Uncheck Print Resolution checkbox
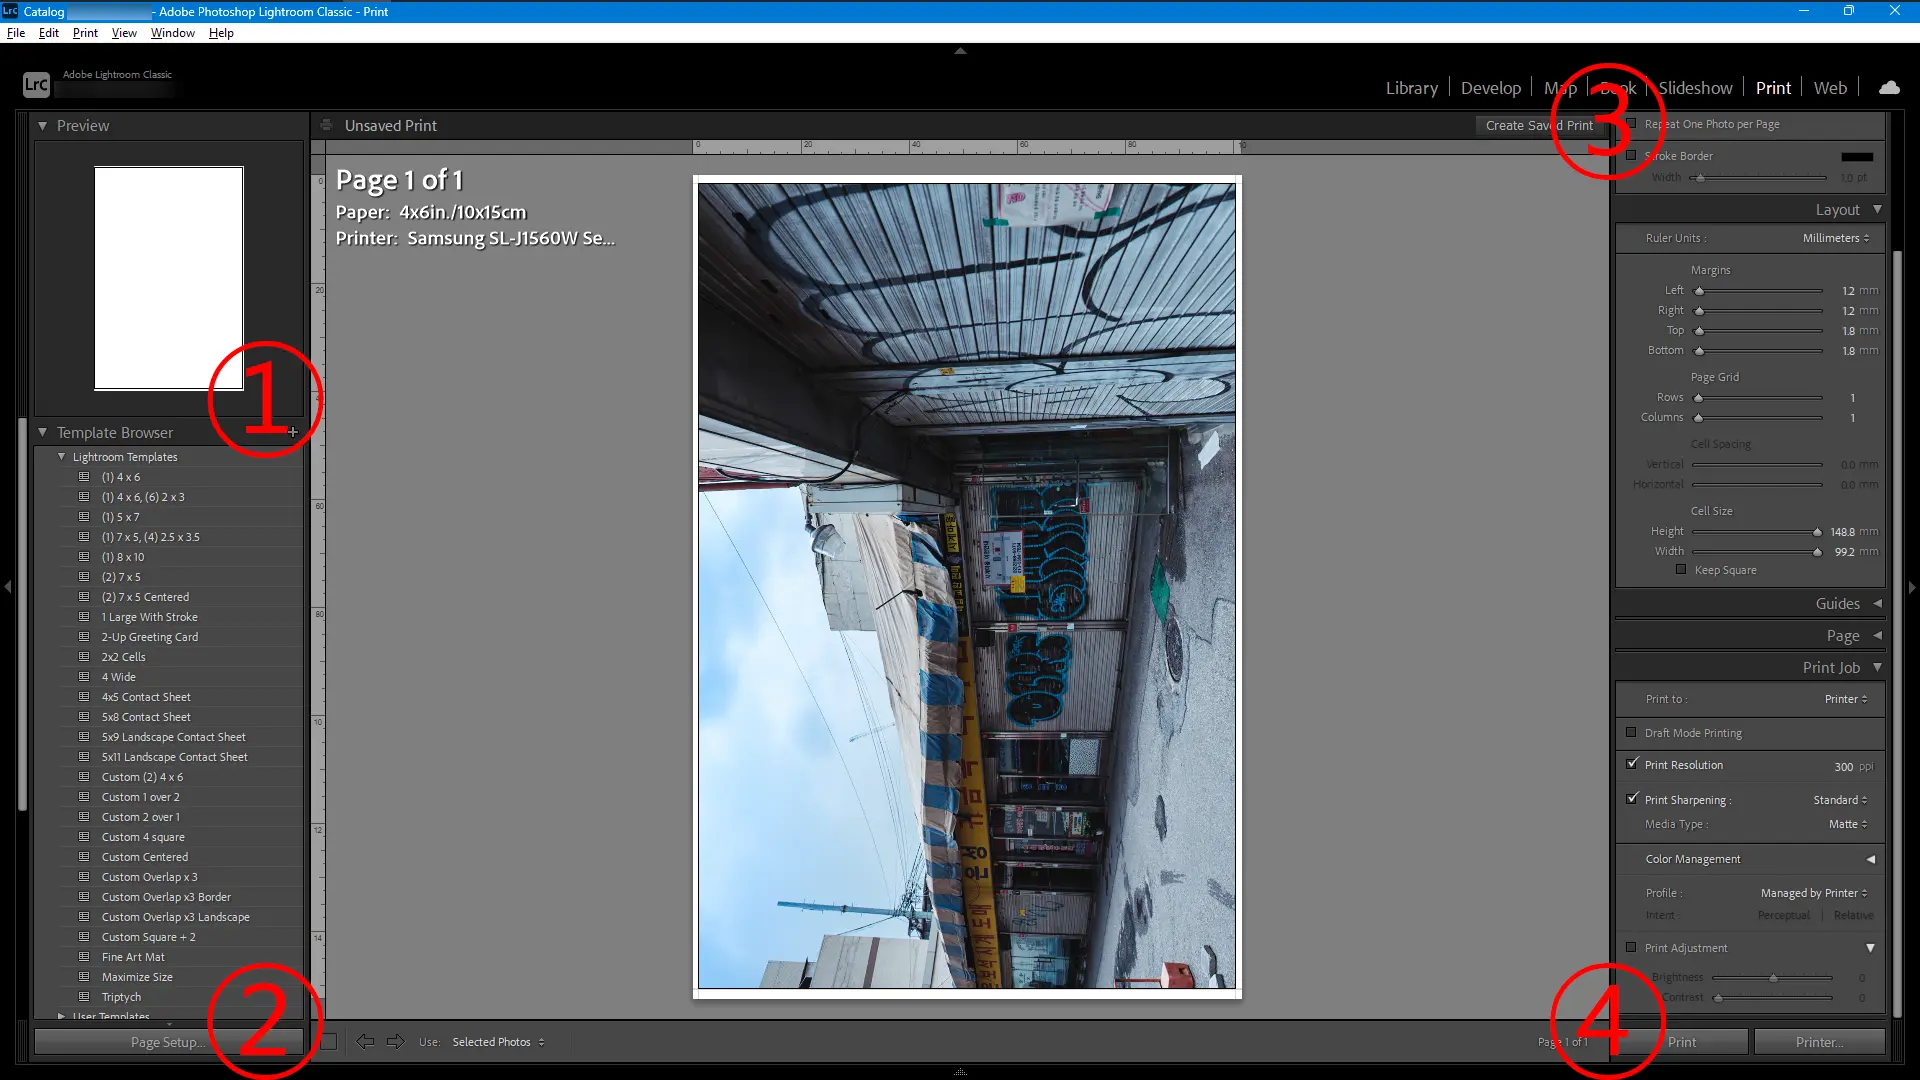 click(1632, 764)
